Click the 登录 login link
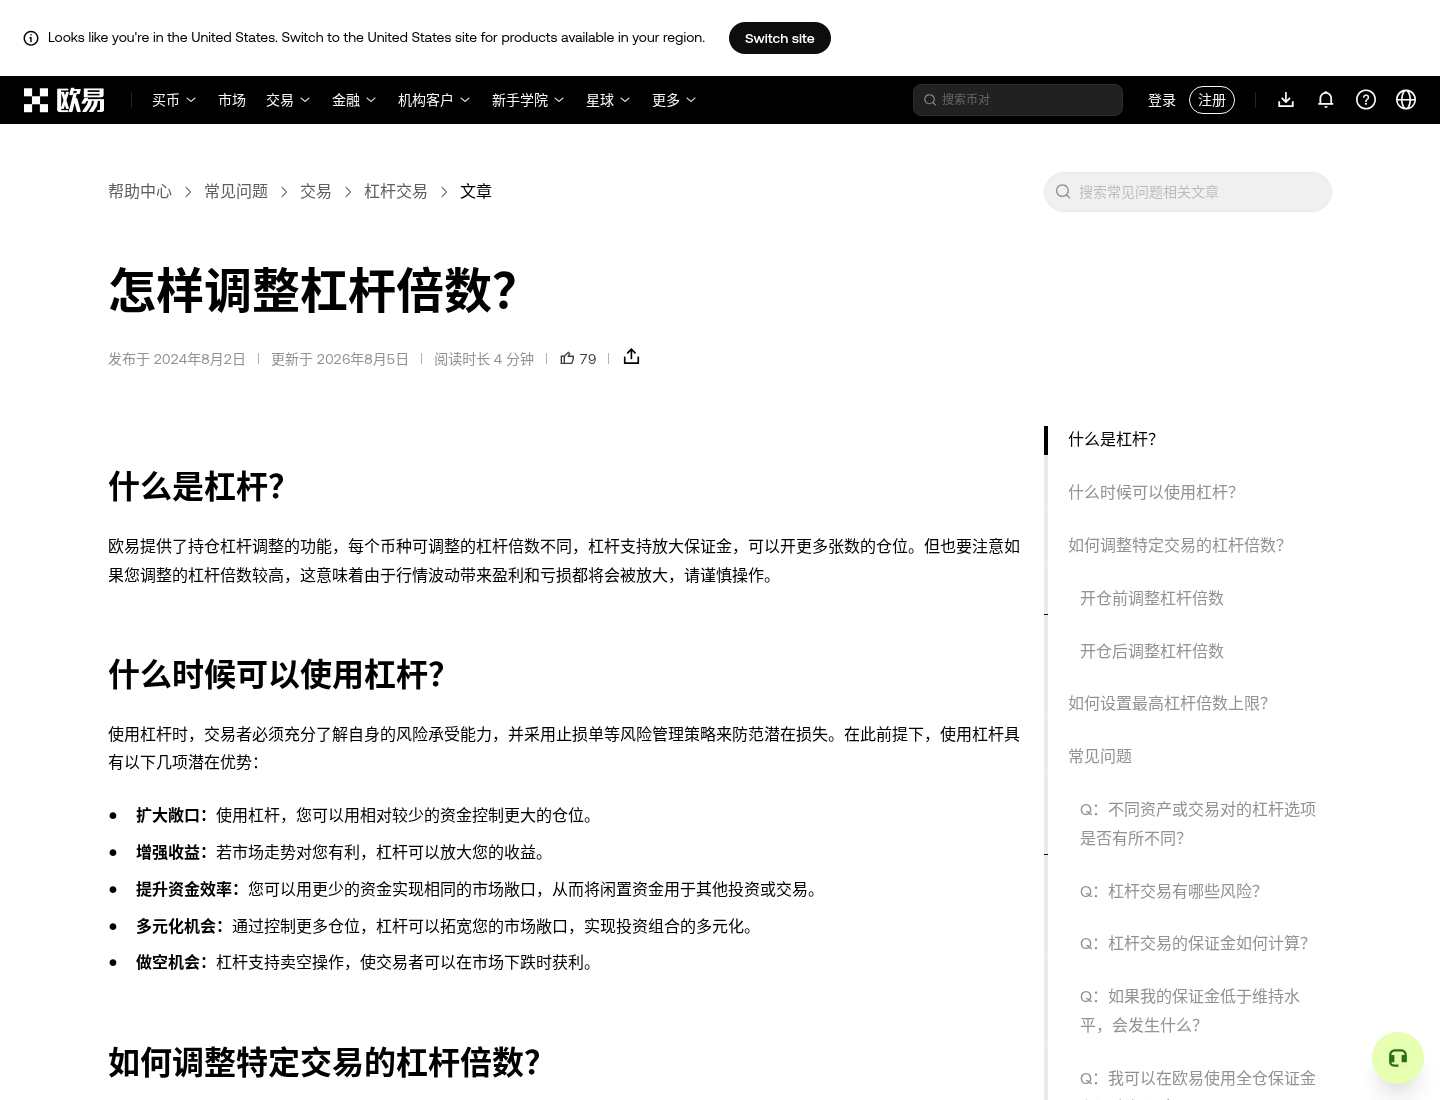 pyautogui.click(x=1162, y=100)
